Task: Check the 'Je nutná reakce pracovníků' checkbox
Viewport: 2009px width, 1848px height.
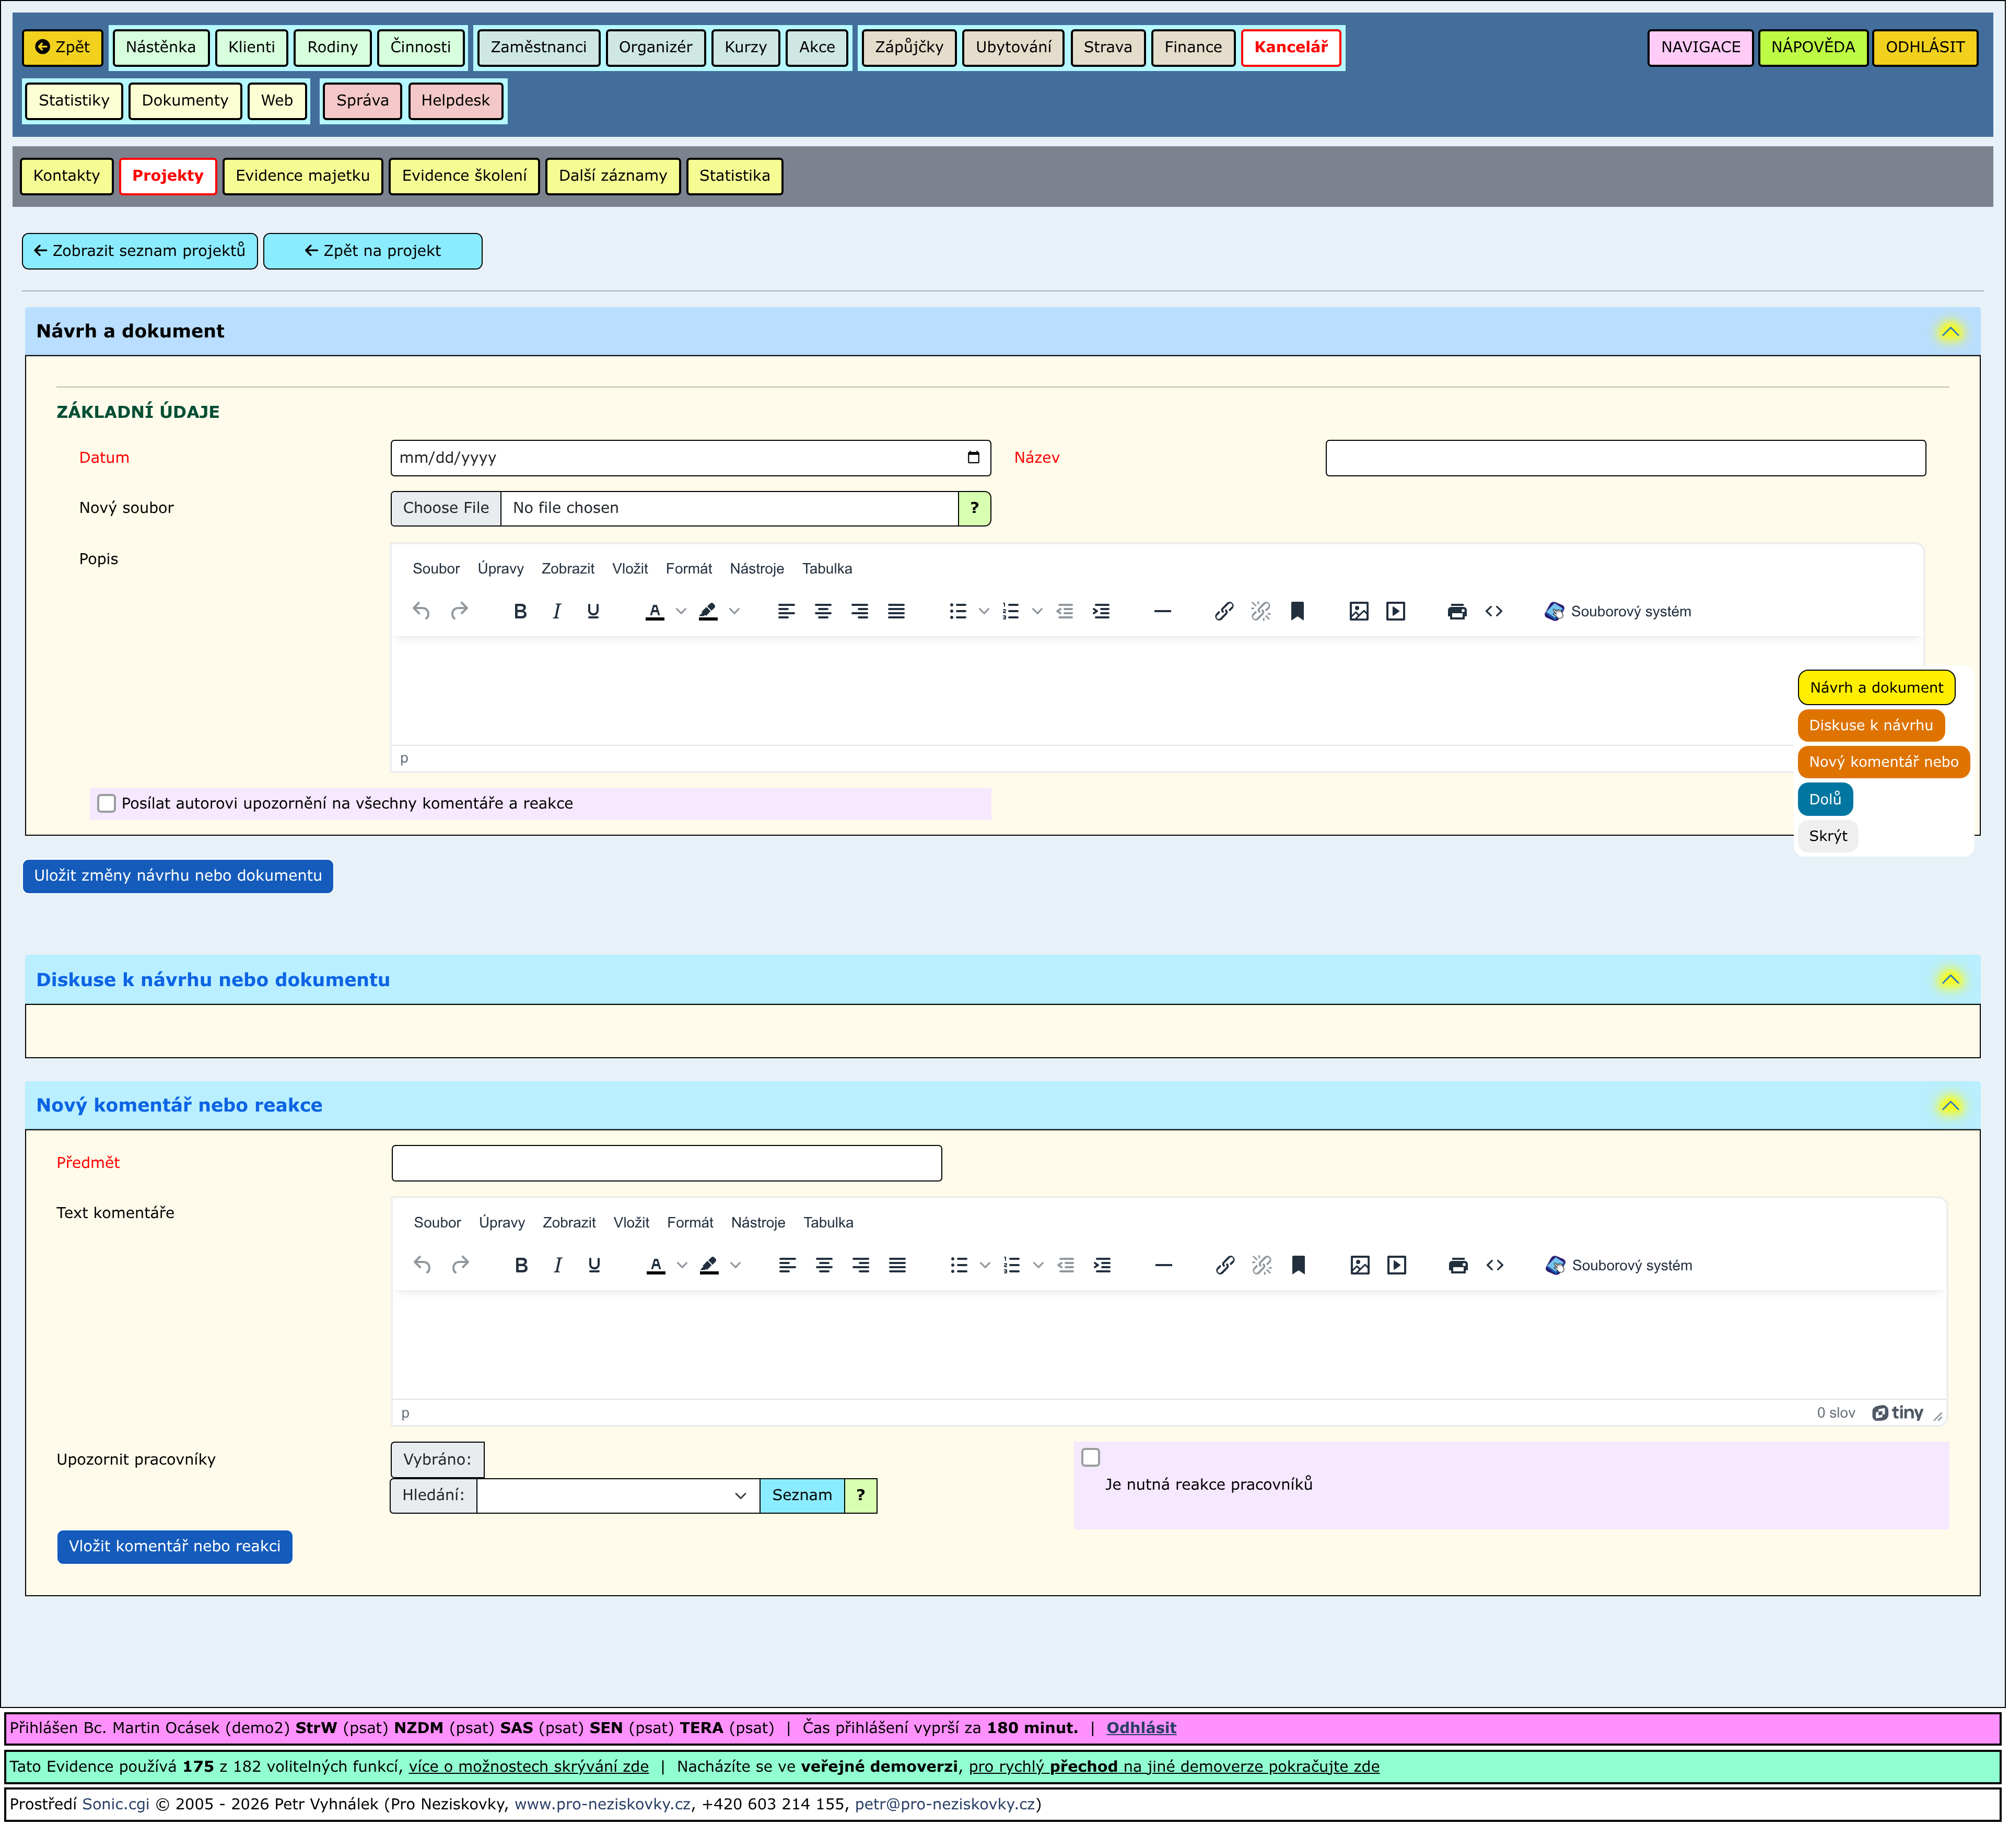Action: (1092, 1459)
